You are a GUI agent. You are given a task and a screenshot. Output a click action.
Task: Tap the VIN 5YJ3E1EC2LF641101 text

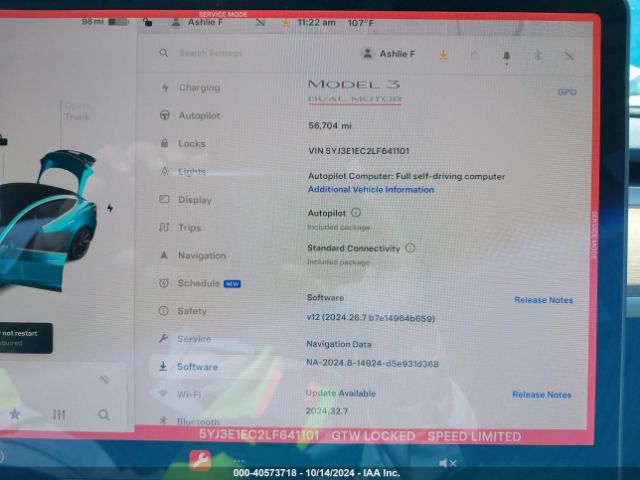359,151
